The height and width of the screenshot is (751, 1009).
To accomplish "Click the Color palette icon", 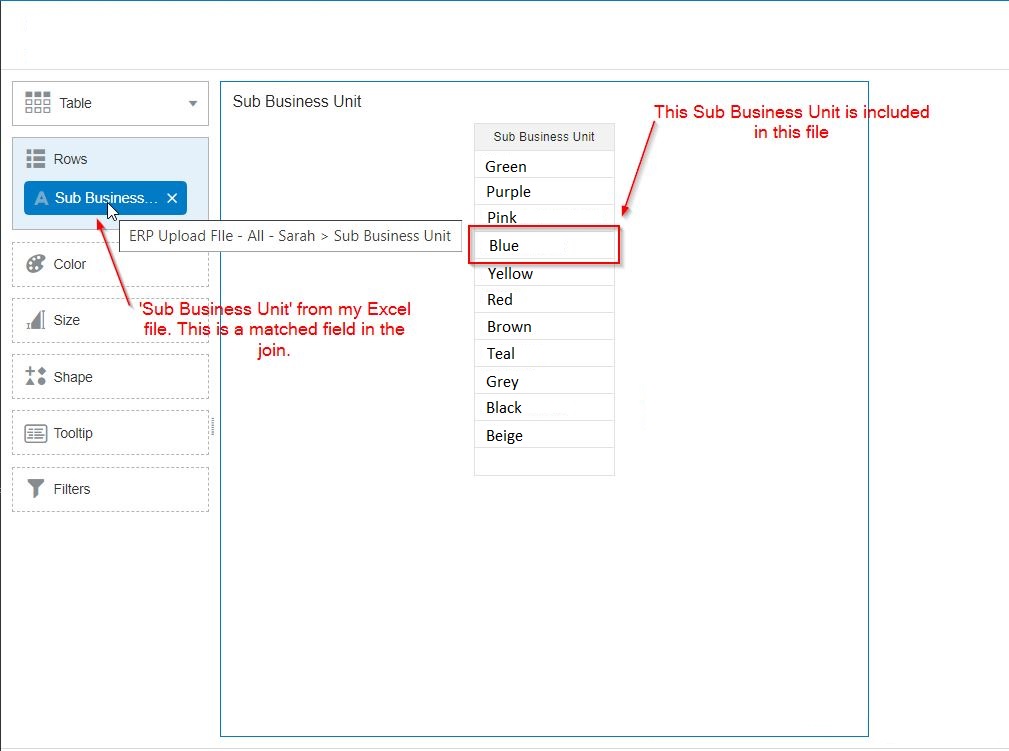I will point(35,264).
